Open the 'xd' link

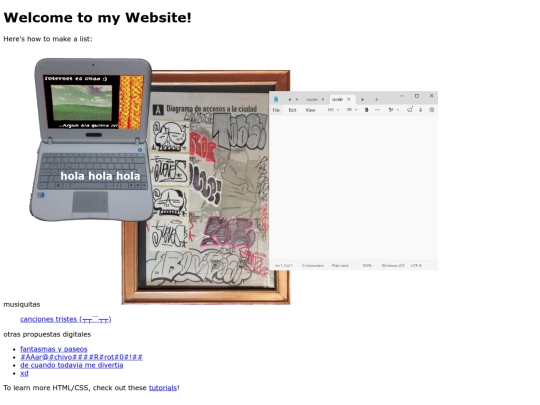click(24, 373)
